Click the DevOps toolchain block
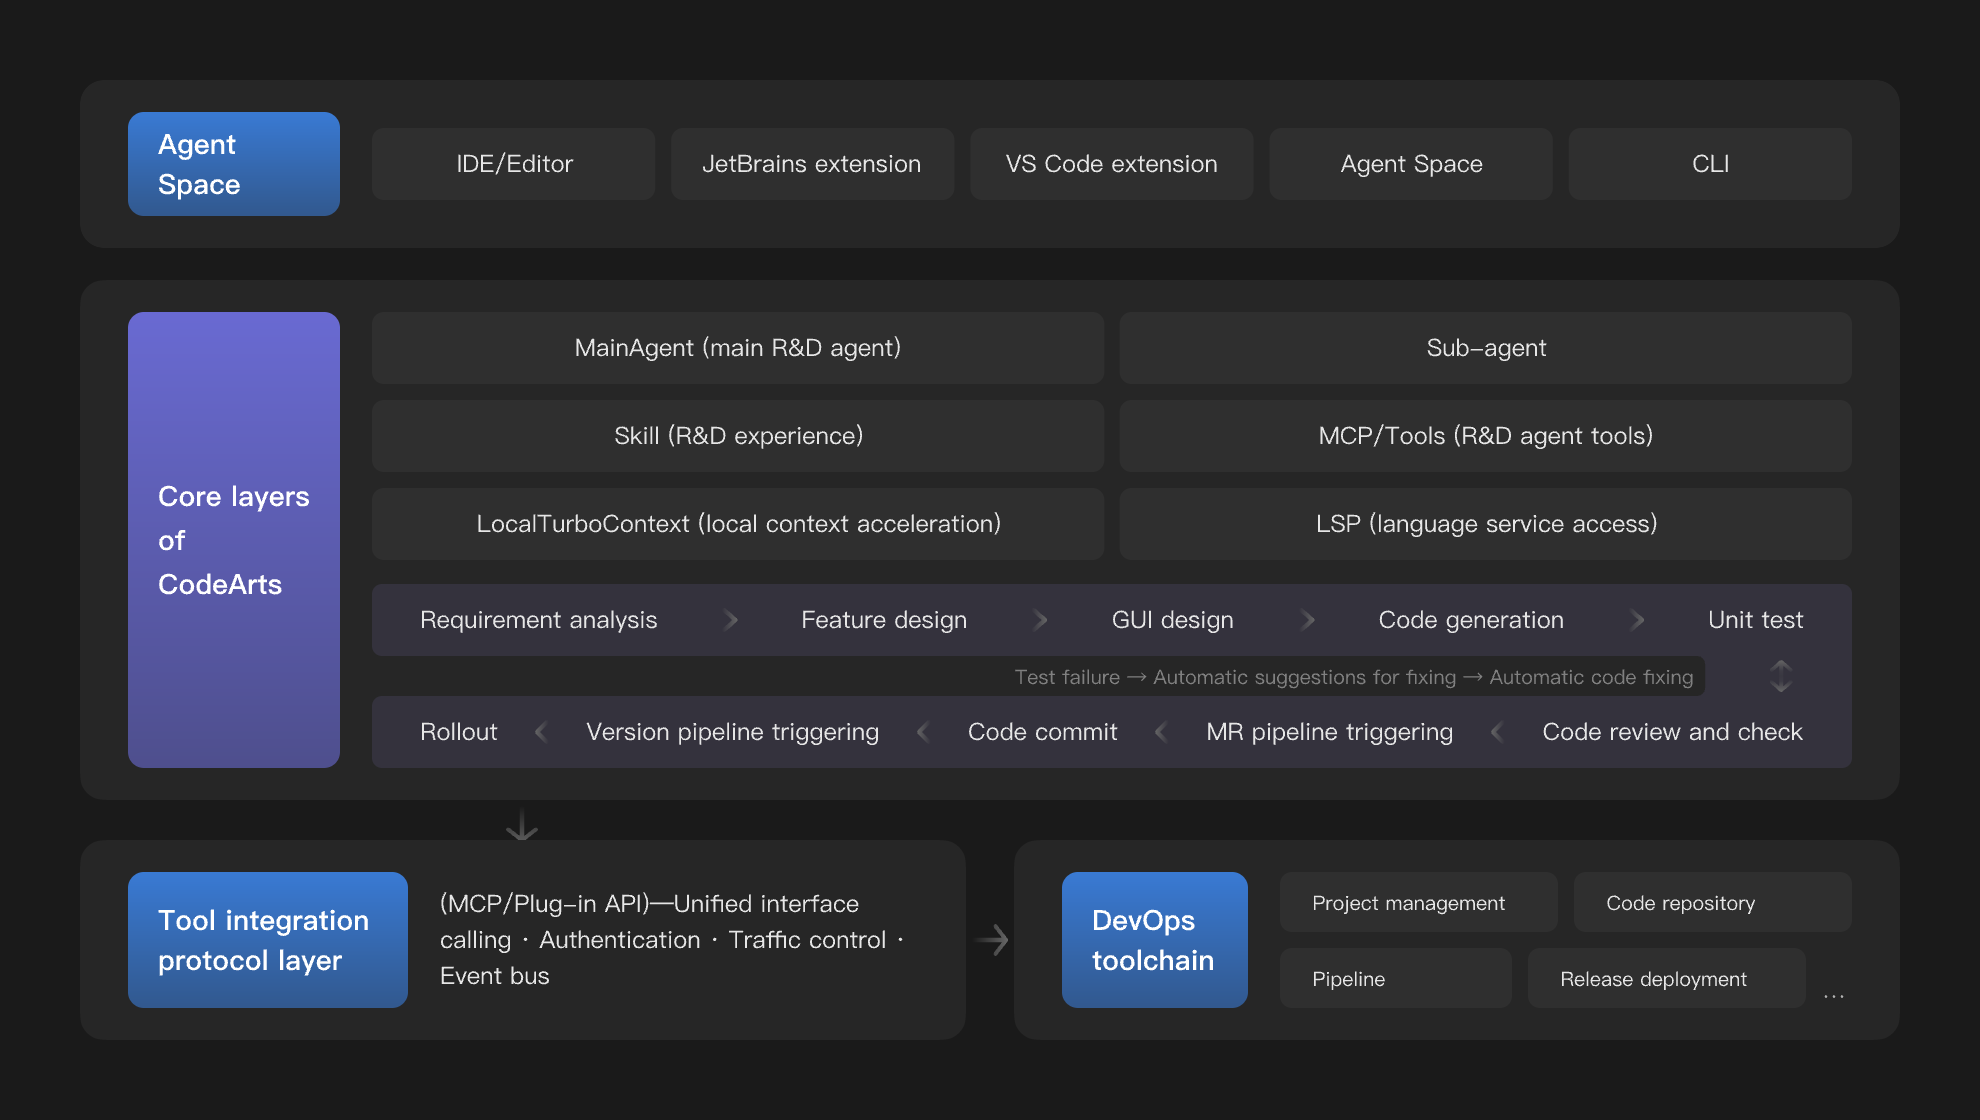The height and width of the screenshot is (1120, 1980). (1155, 940)
